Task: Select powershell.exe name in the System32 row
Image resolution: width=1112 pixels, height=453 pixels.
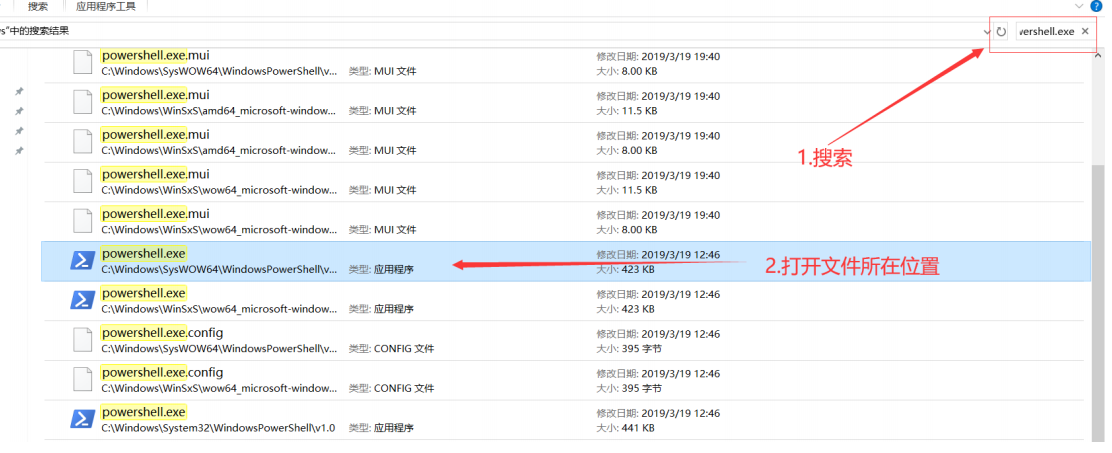Action: 144,412
